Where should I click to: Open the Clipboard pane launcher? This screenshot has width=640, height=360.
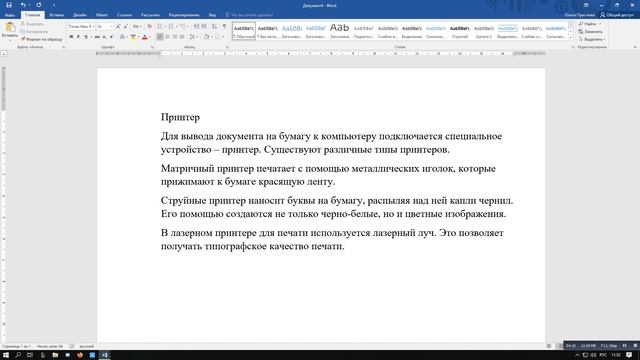click(63, 47)
